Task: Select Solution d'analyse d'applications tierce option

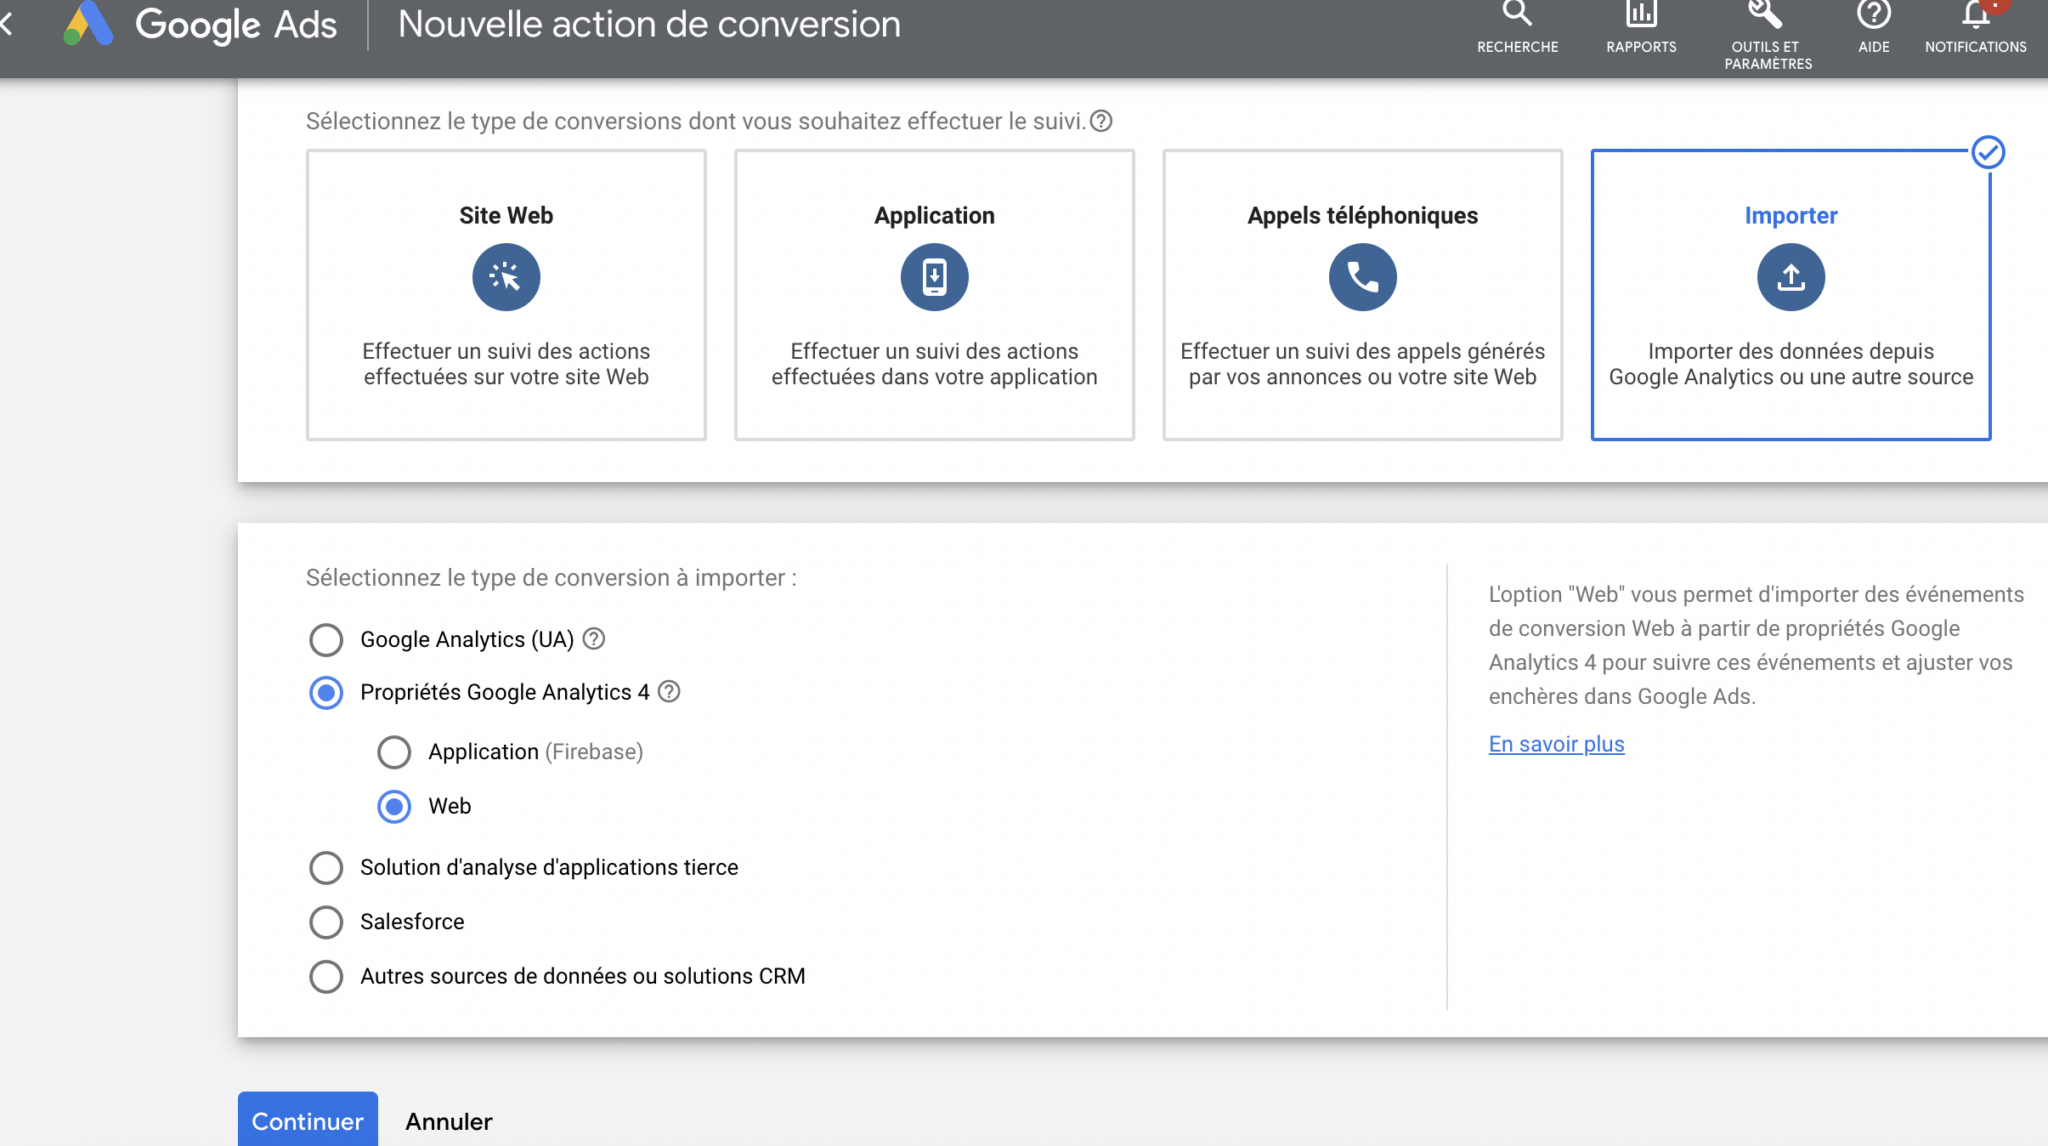Action: click(x=326, y=867)
